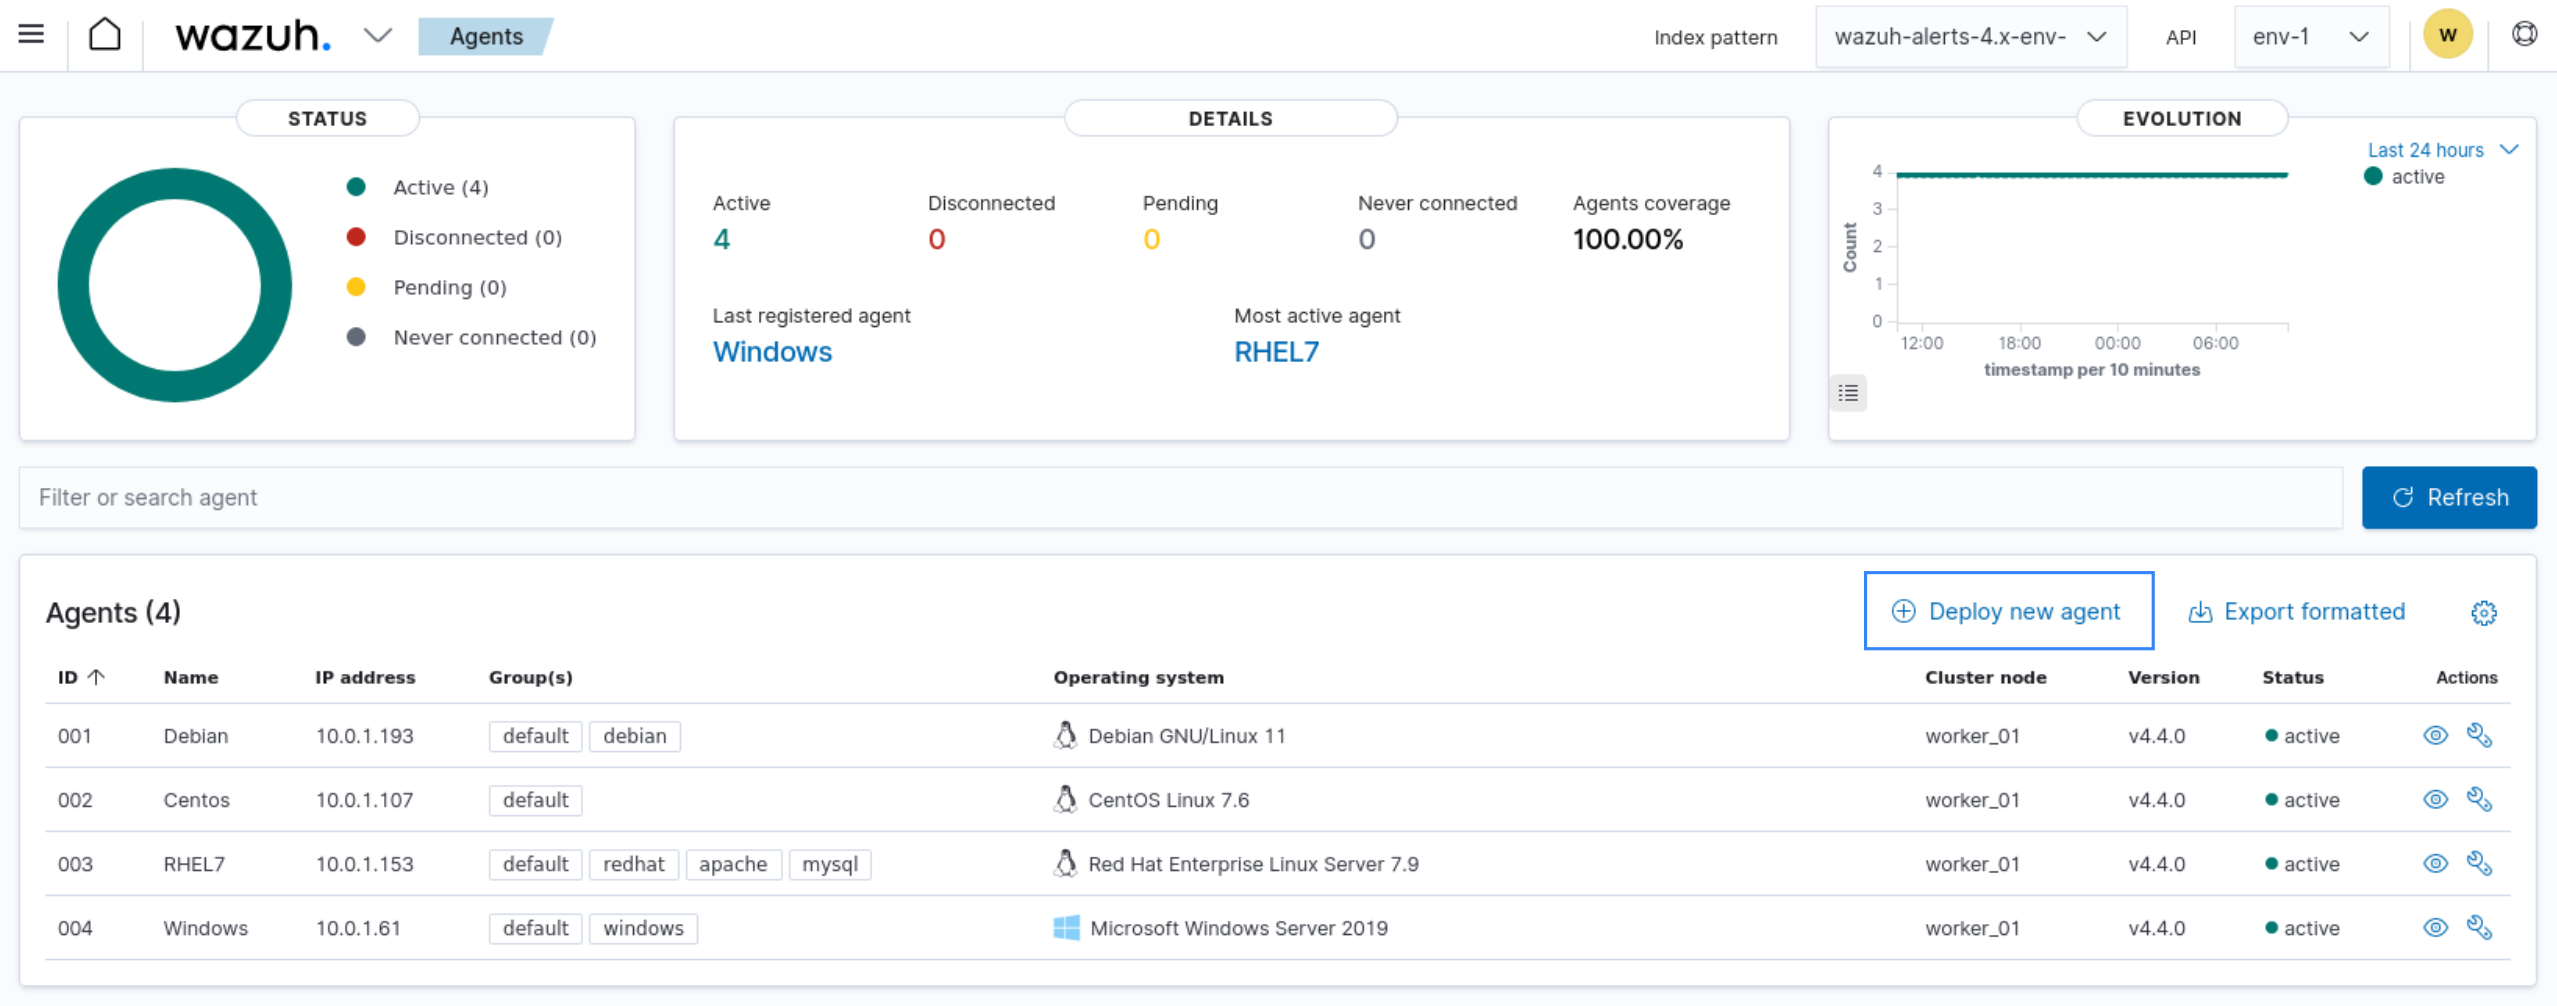Click active status in RHEL7 row
Image resolution: width=2557 pixels, height=1006 pixels.
click(x=2302, y=864)
